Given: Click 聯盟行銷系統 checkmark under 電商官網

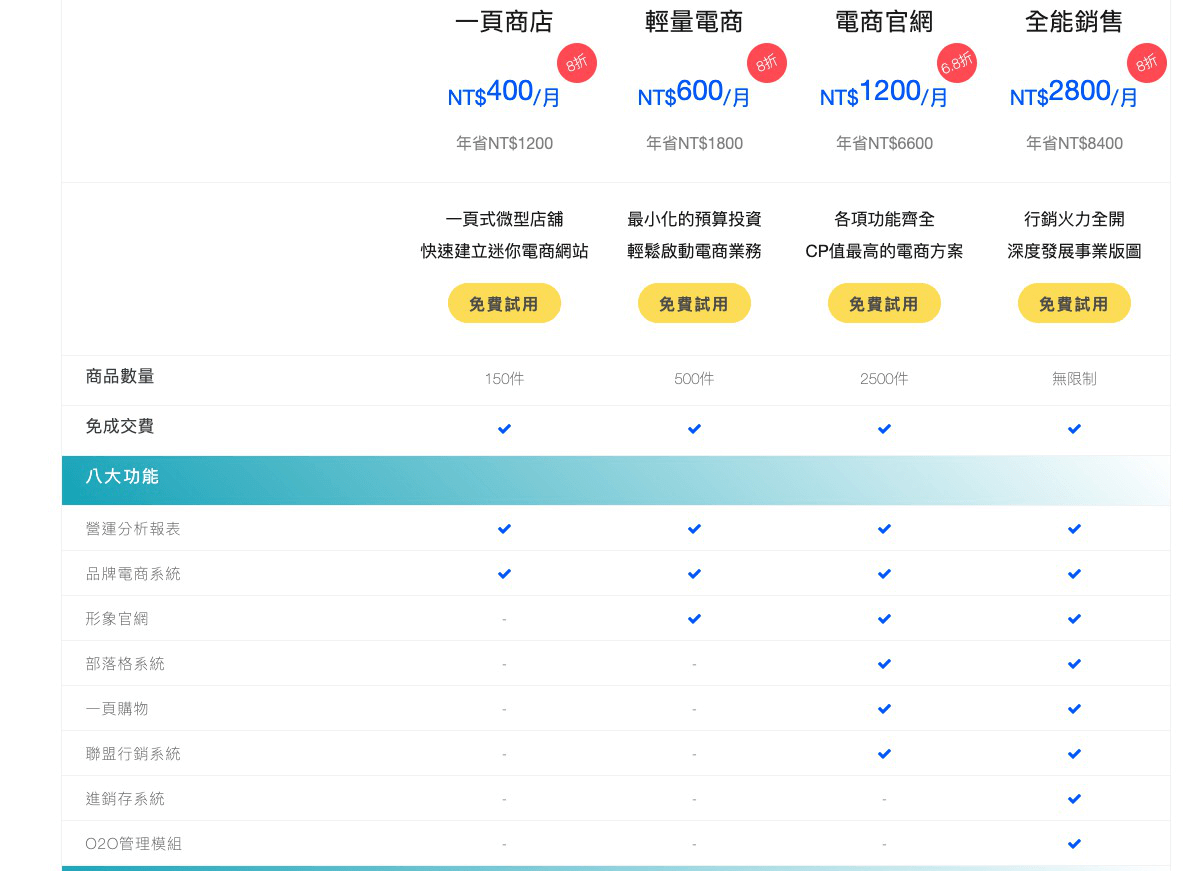Looking at the screenshot, I should 884,754.
